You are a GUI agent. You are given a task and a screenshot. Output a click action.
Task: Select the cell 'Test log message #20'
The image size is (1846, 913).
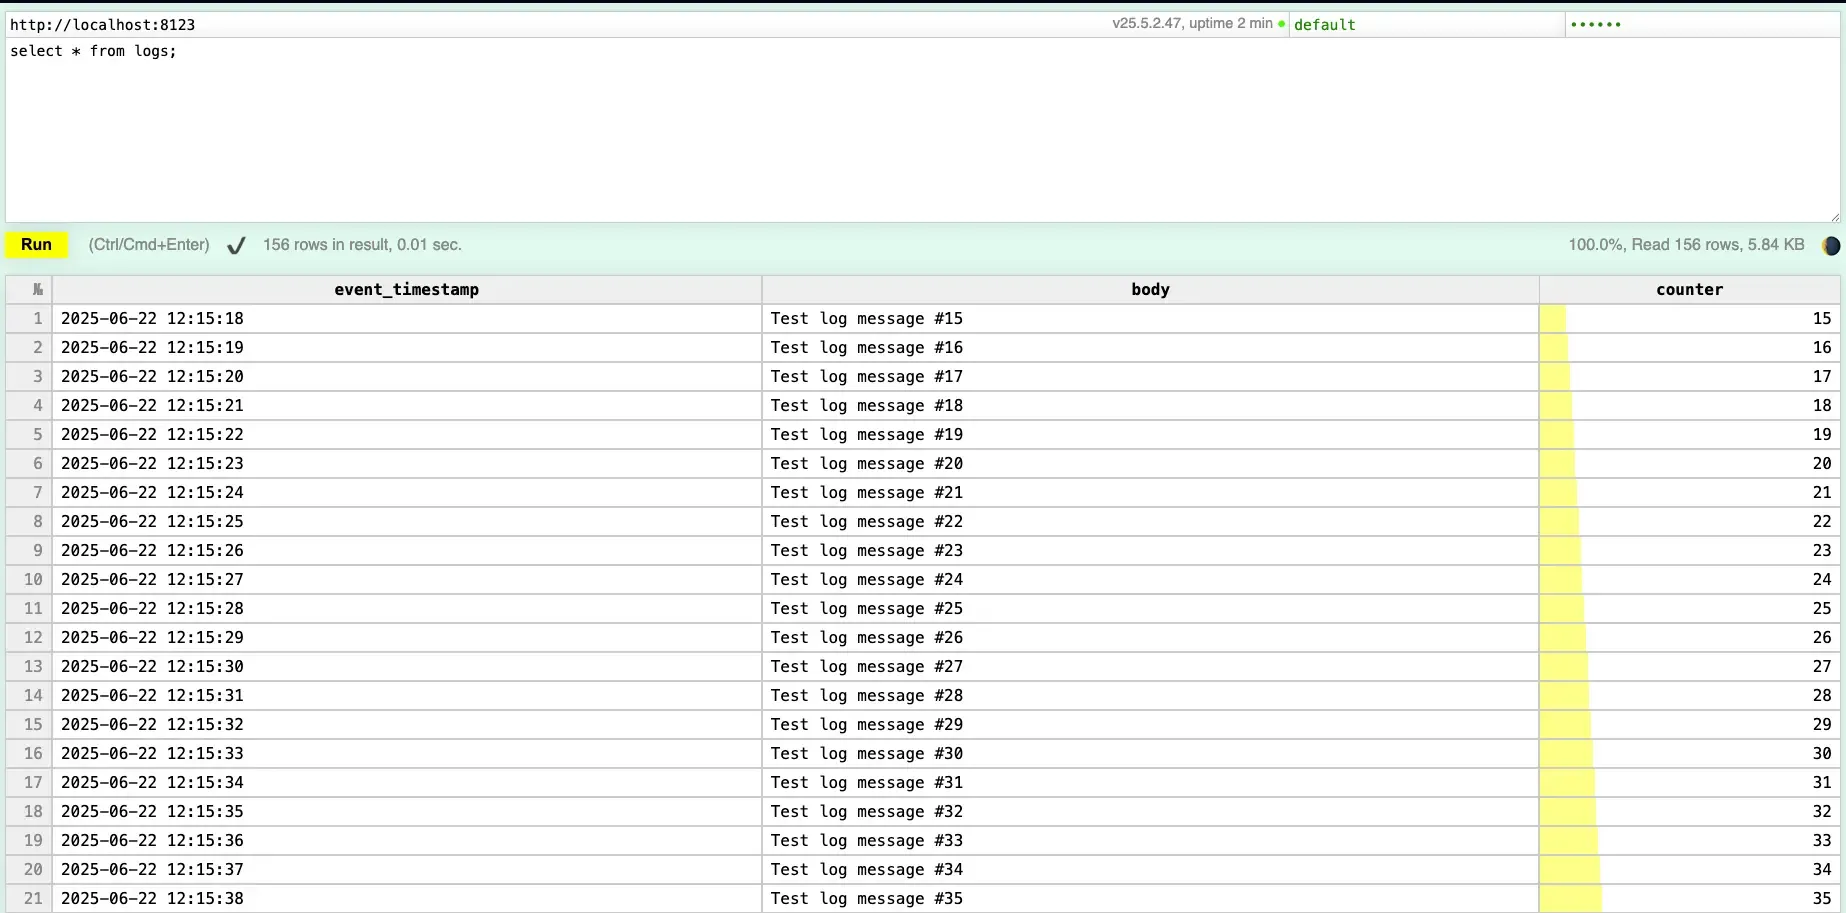coord(1150,463)
